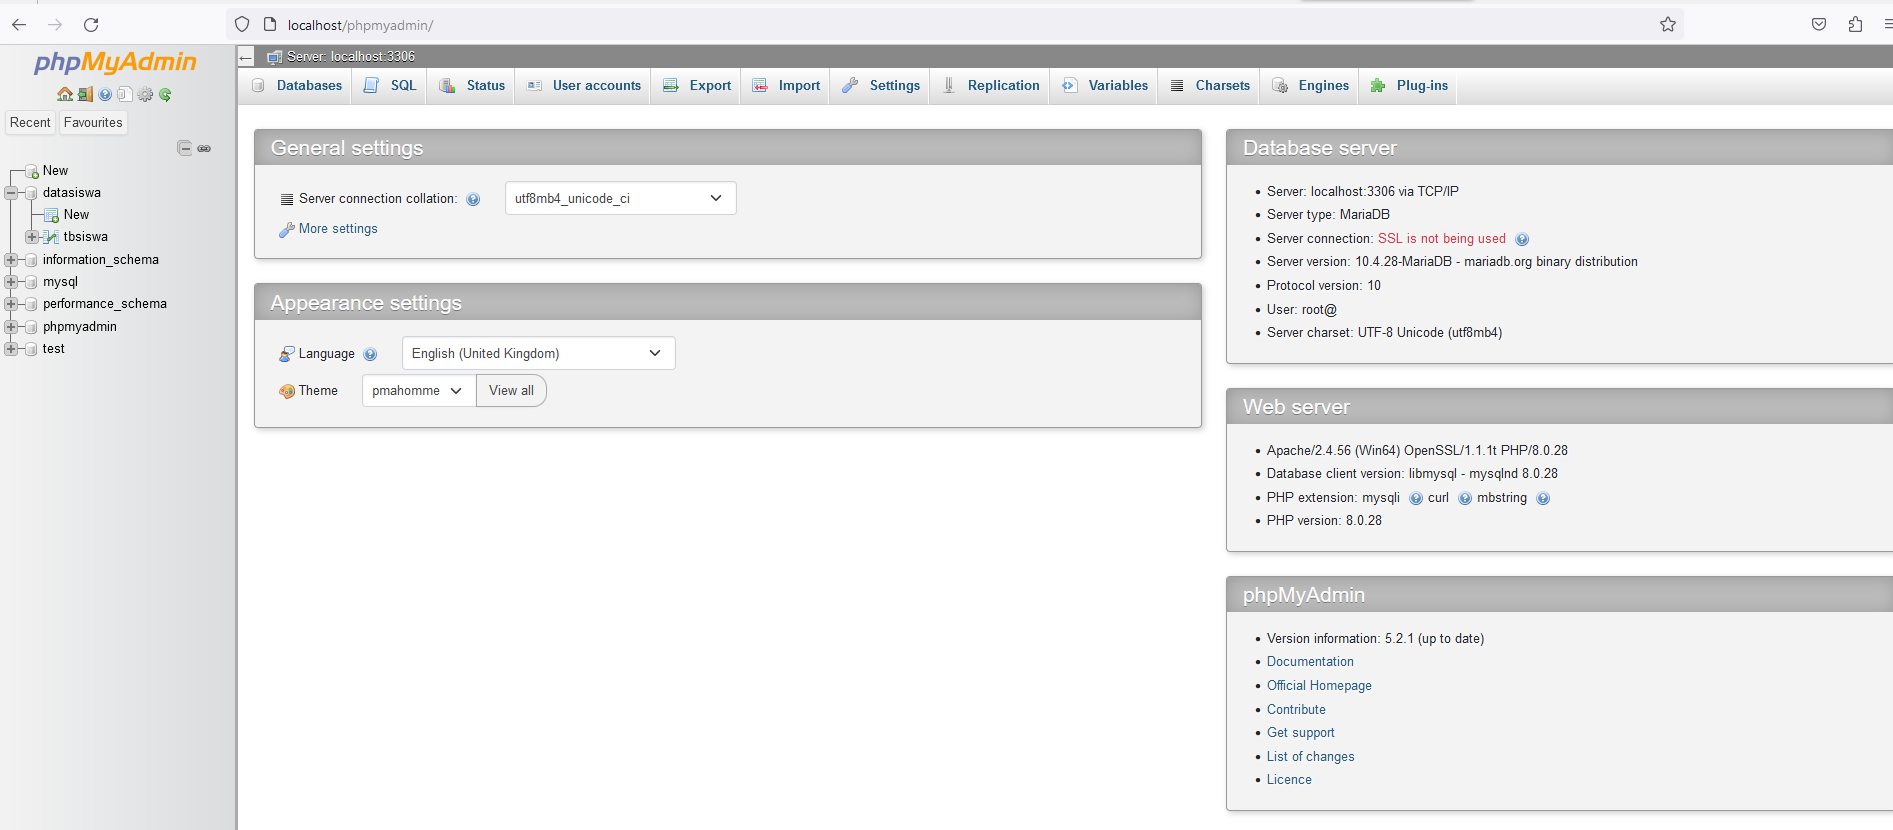Click the Home icon below phpMyAdmin logo
The width and height of the screenshot is (1893, 830).
tap(65, 94)
